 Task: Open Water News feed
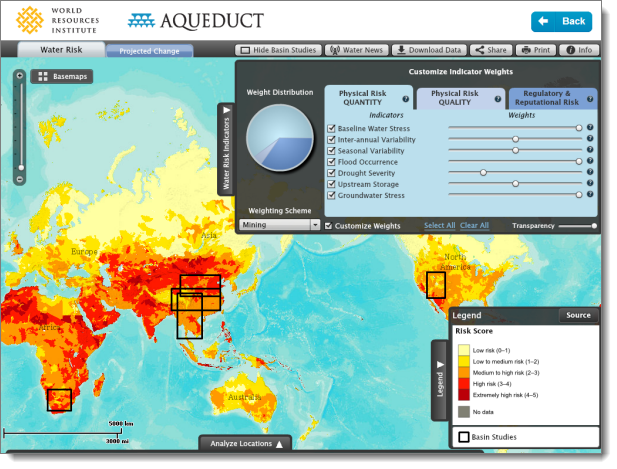point(357,50)
